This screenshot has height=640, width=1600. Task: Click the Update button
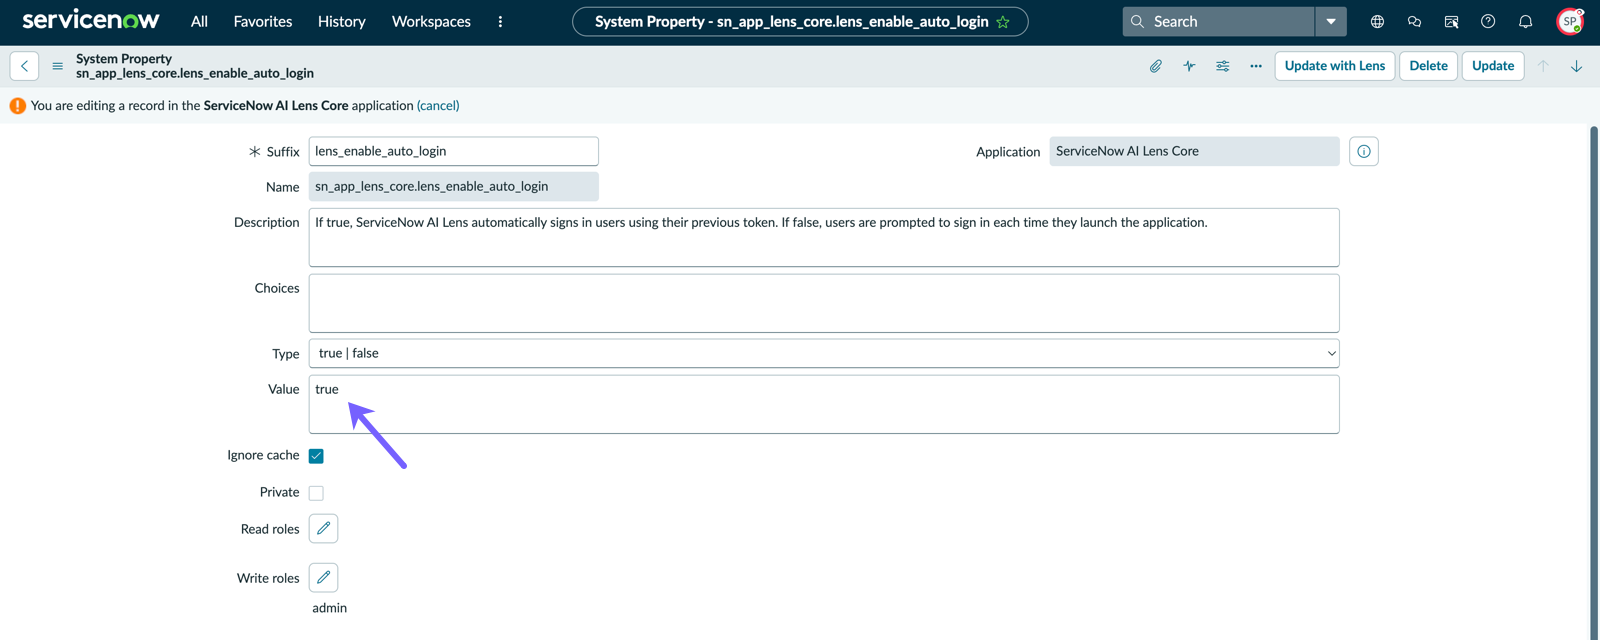click(1493, 66)
